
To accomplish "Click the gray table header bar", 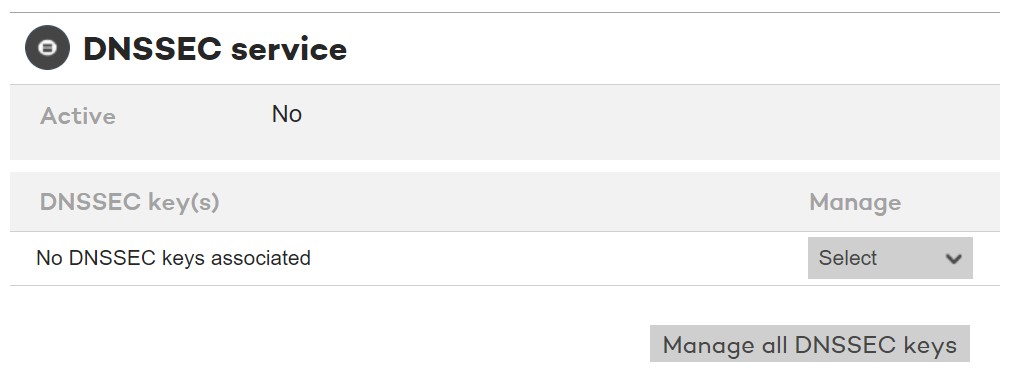I will coord(504,202).
